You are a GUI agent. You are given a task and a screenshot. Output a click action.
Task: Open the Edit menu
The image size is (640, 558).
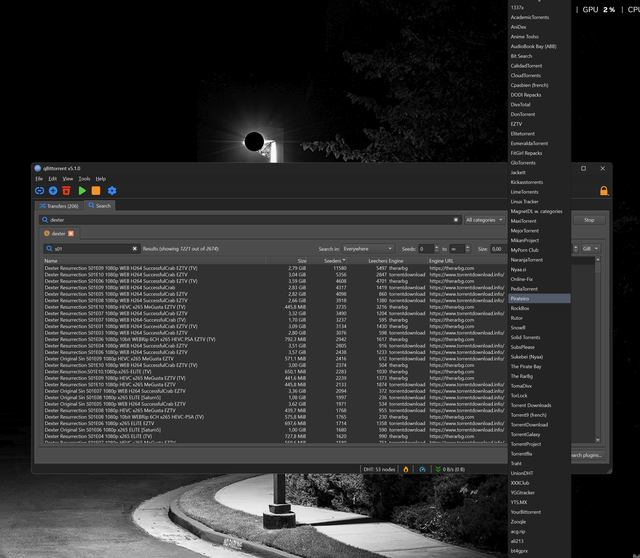[x=53, y=179]
